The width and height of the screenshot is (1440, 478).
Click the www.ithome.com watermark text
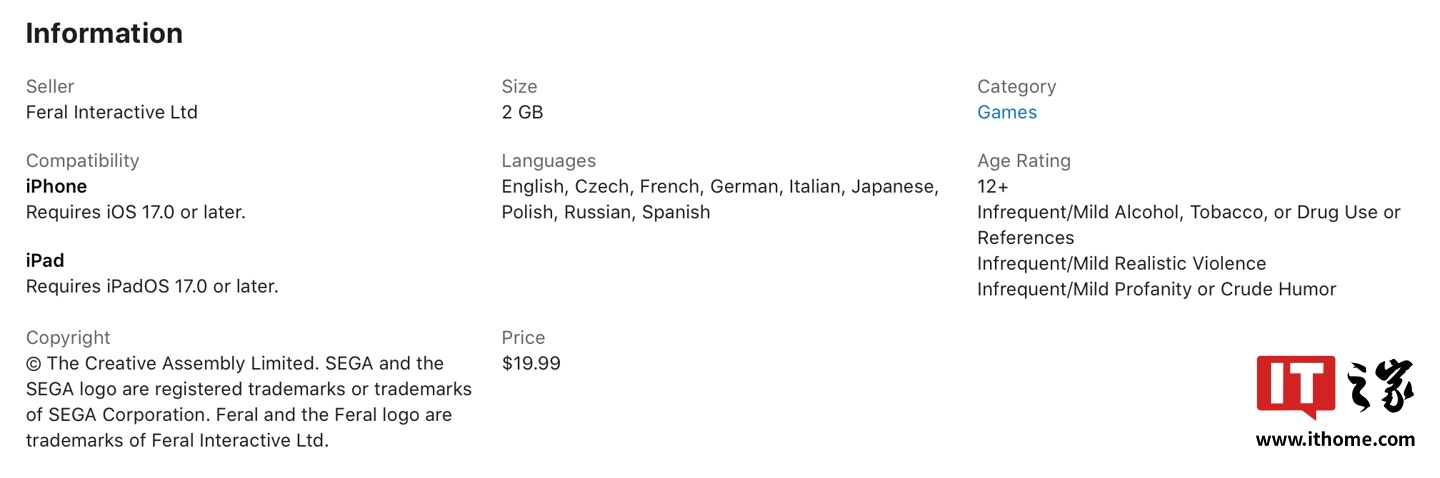(1335, 439)
